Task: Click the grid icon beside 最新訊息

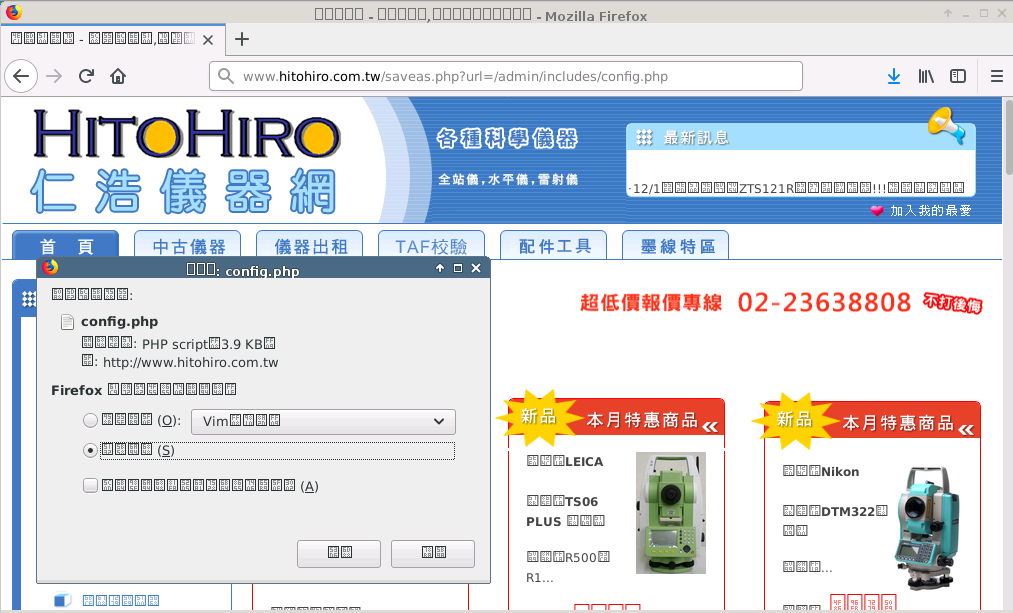Action: 644,137
